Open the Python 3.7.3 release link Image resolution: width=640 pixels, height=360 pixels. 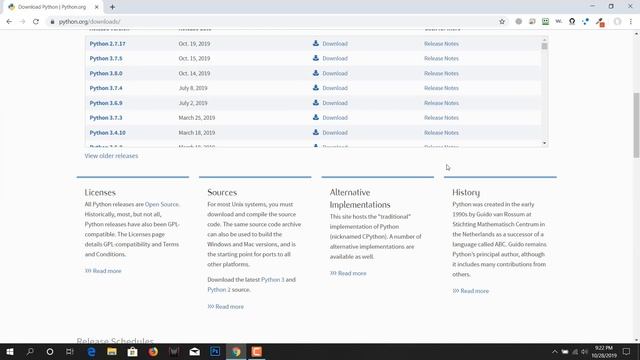pos(106,118)
